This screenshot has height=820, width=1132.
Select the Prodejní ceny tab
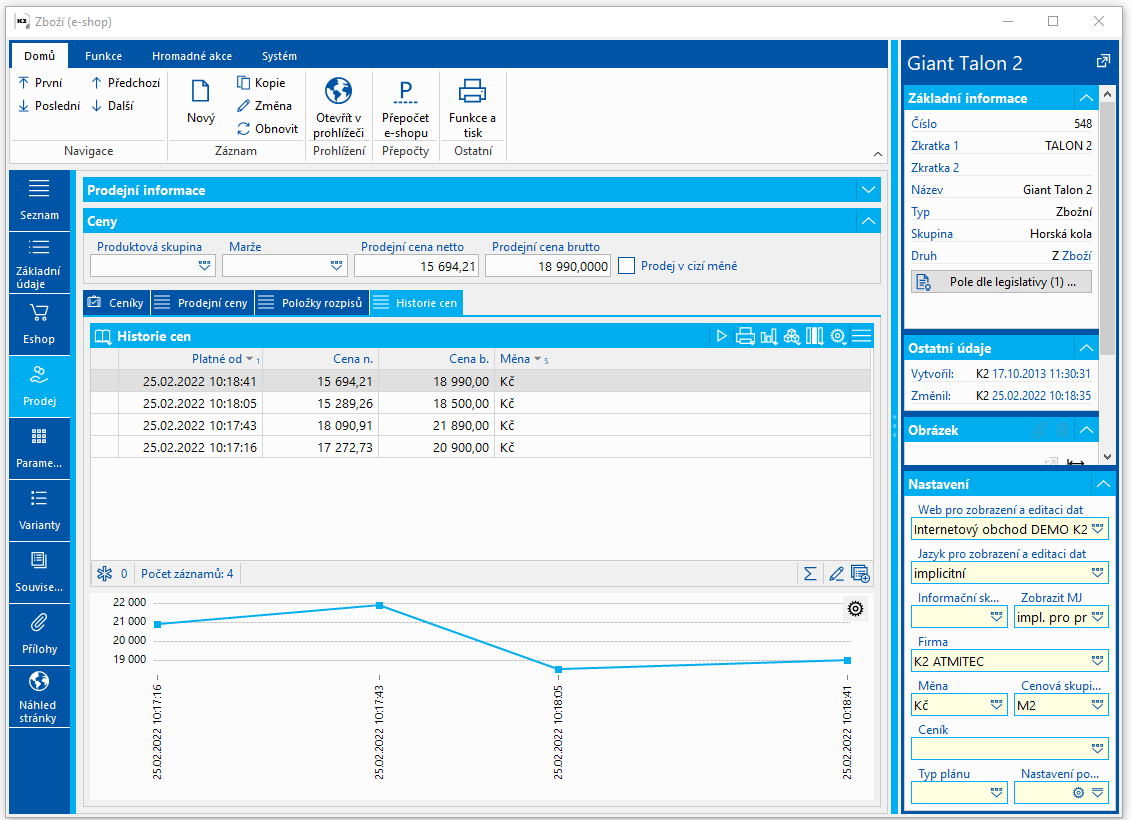[x=203, y=303]
